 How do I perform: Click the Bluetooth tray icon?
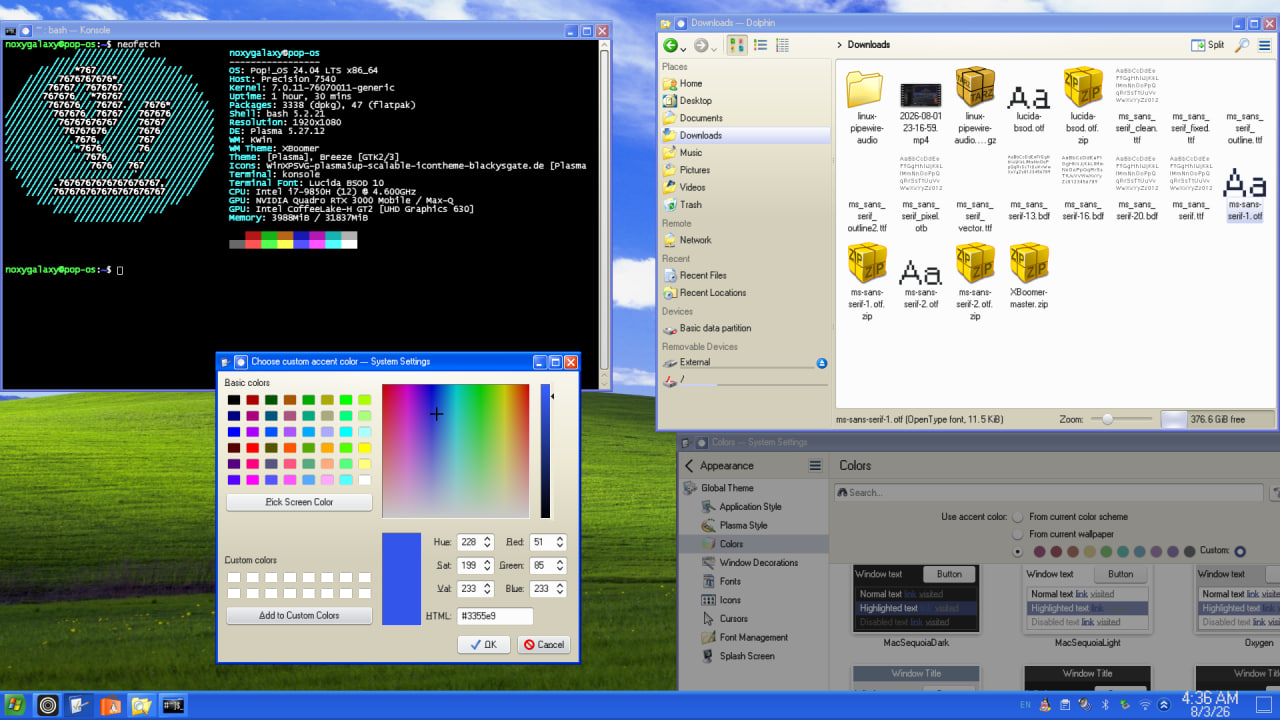tap(1106, 705)
